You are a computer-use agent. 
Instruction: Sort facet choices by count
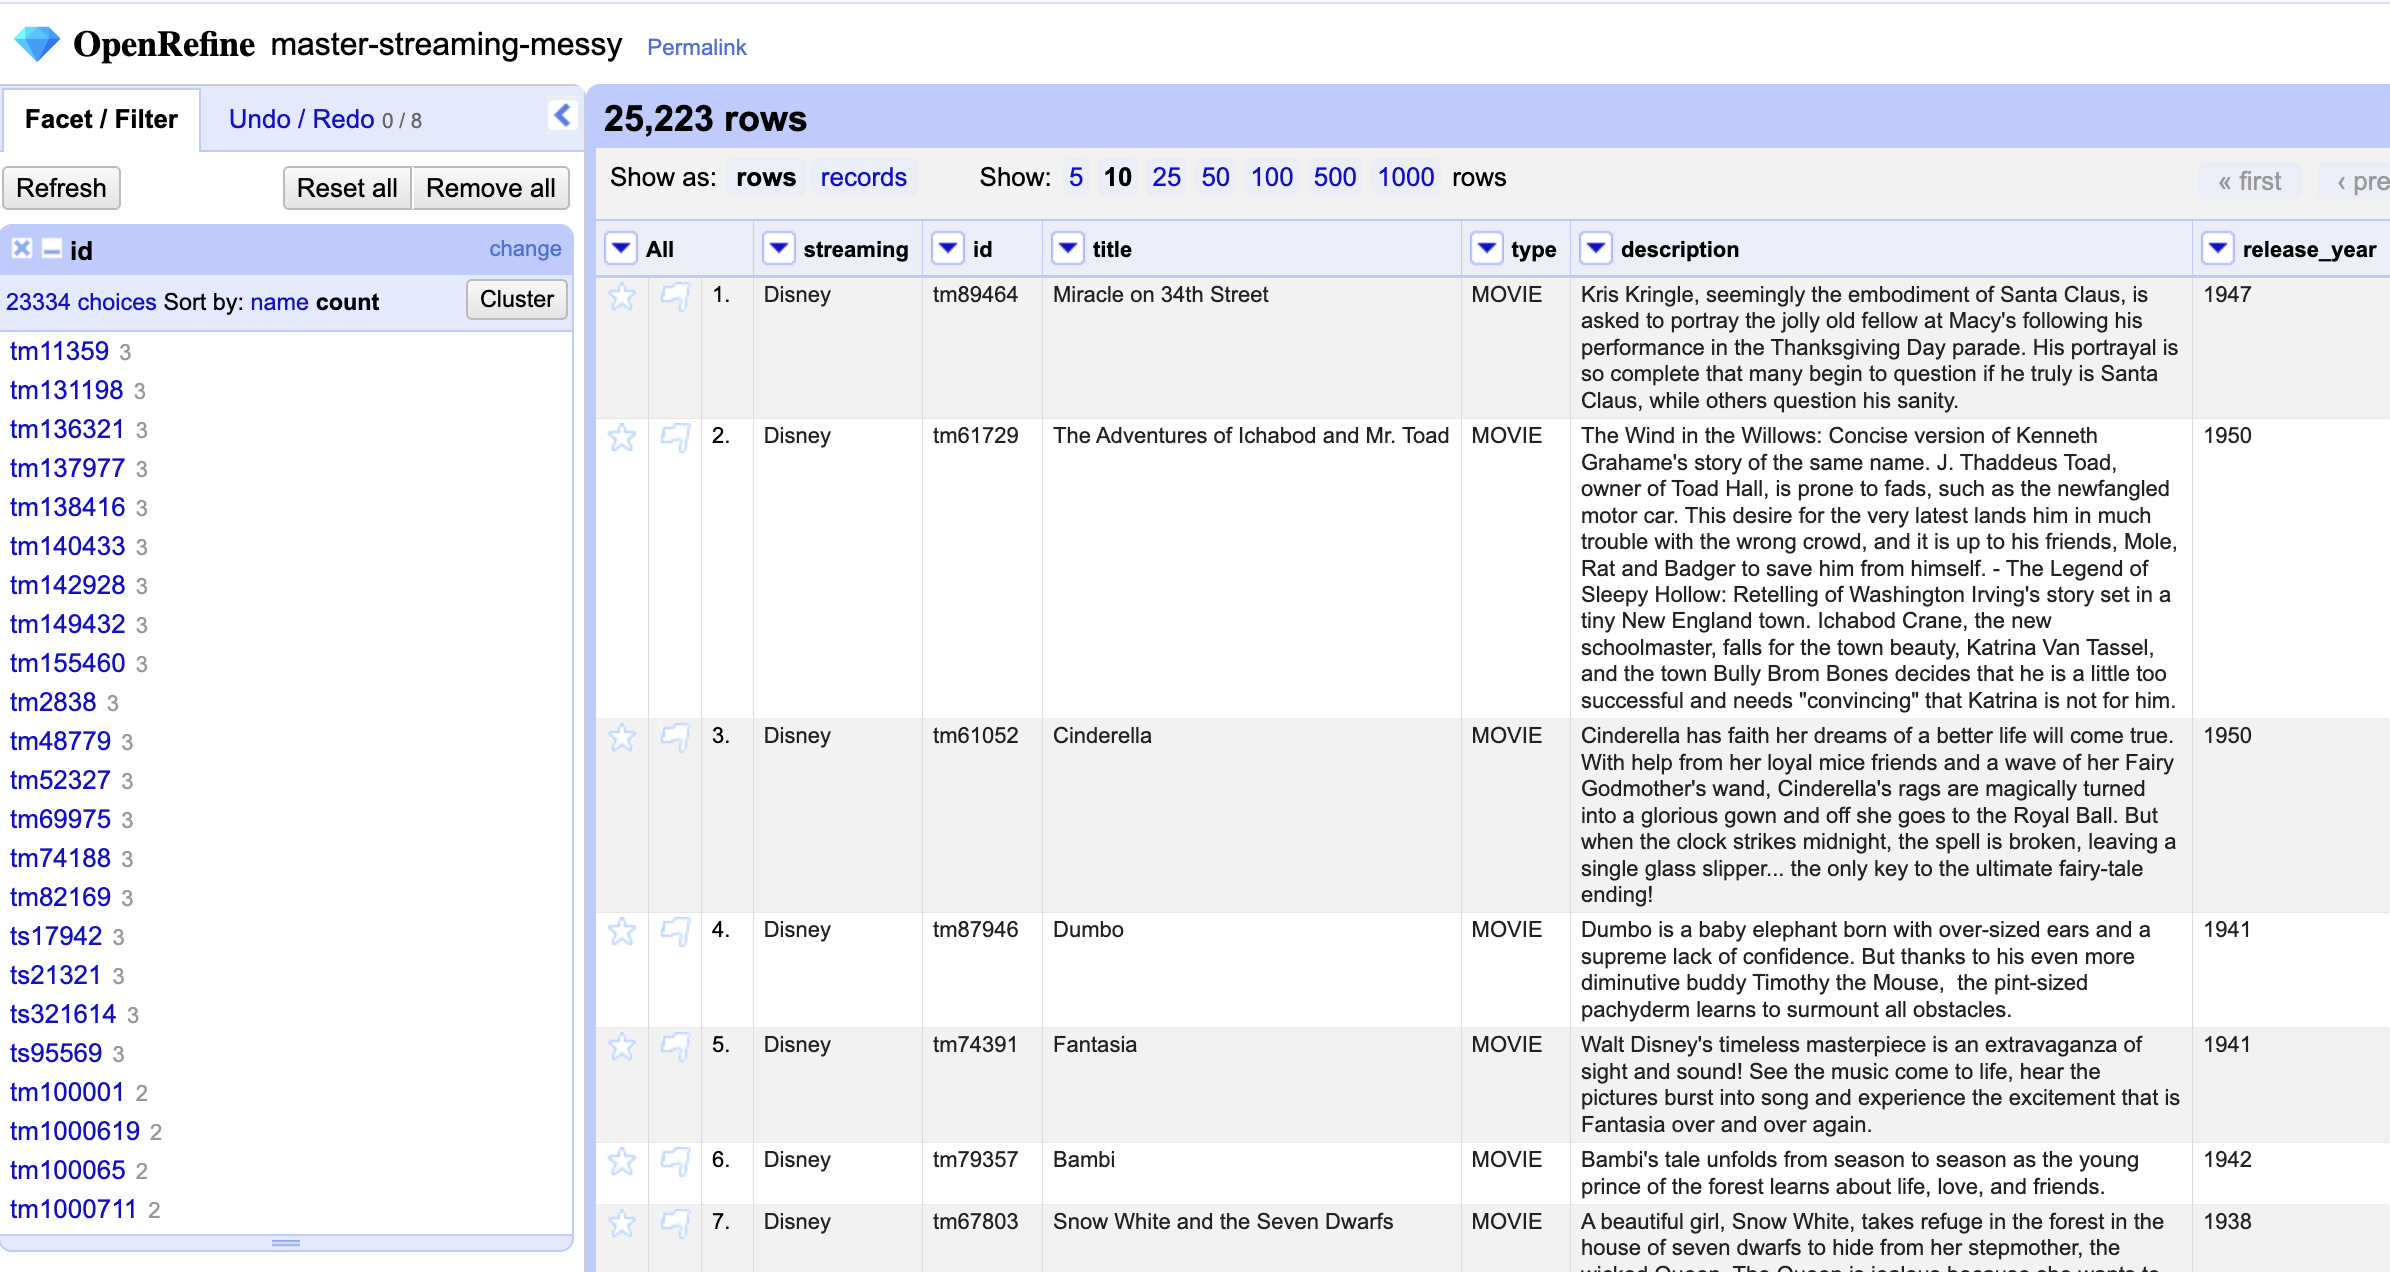347,302
